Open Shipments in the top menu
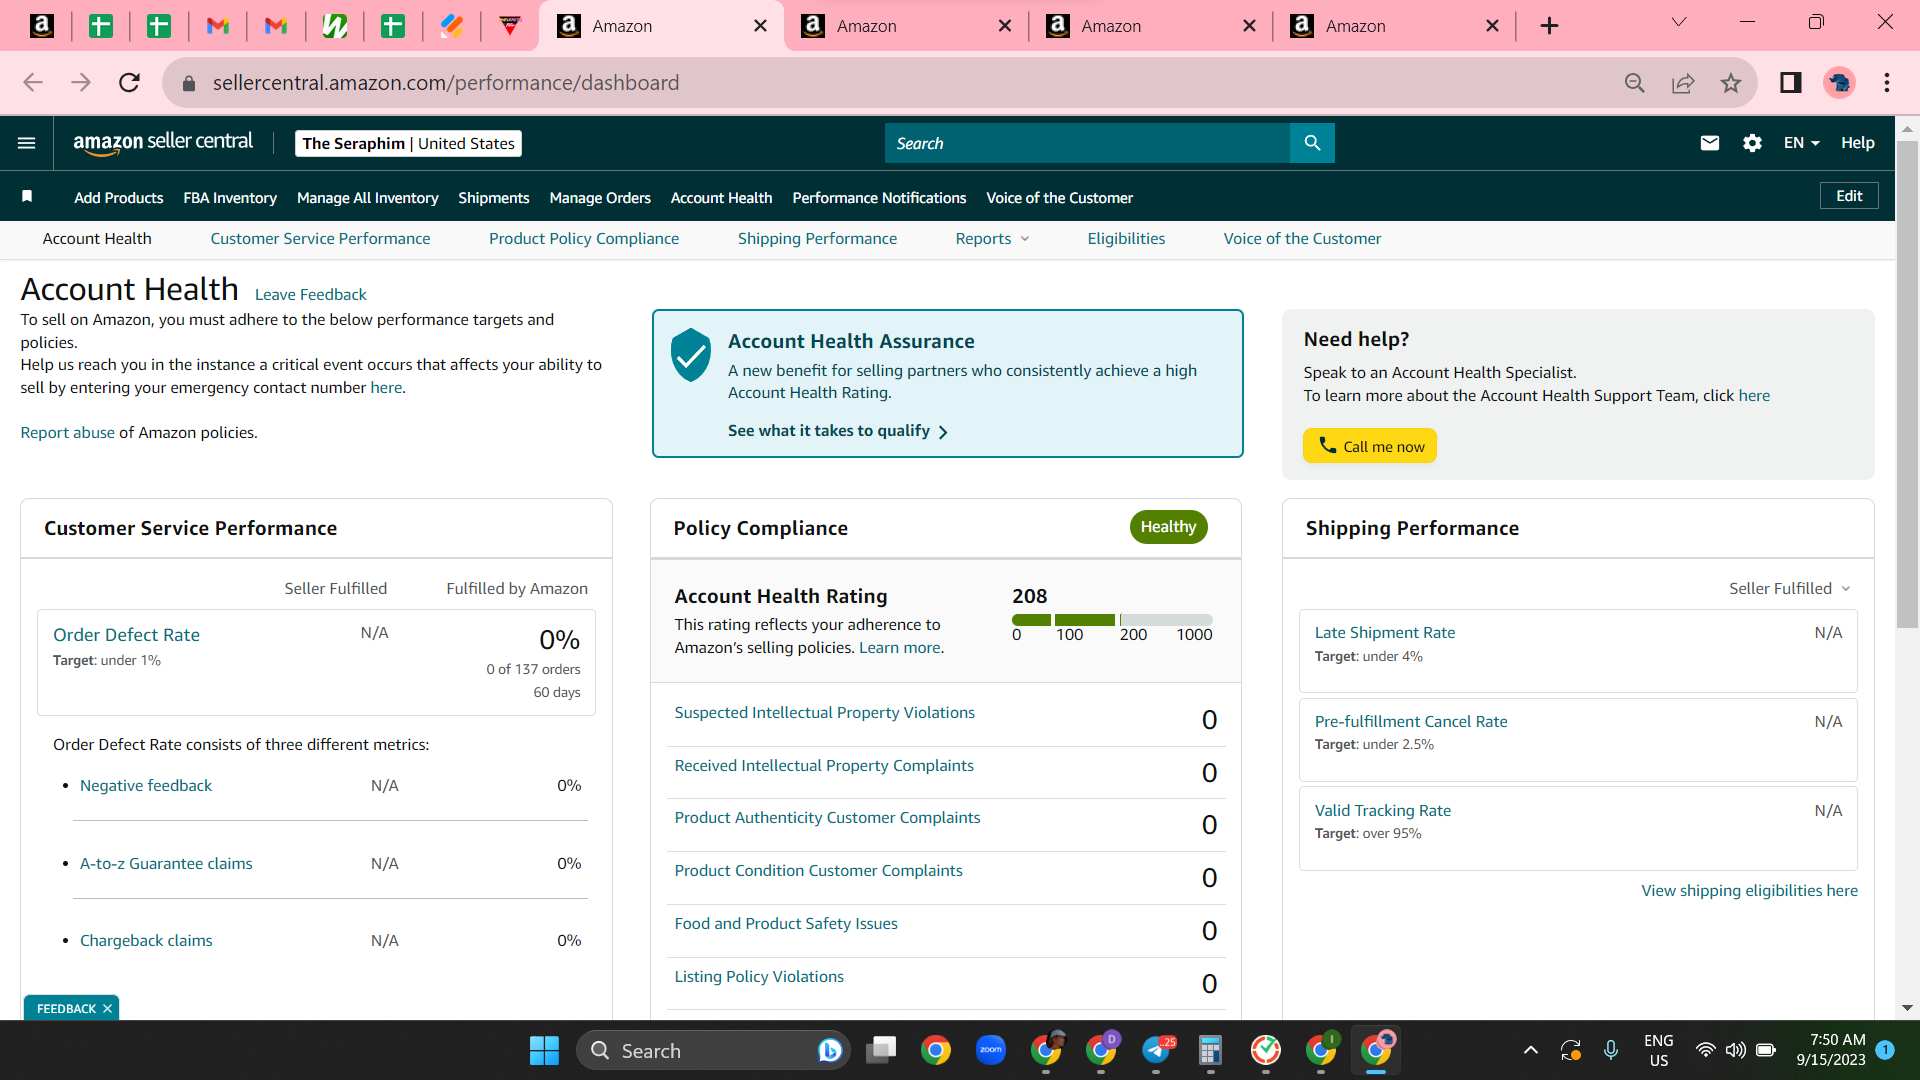 coord(494,198)
